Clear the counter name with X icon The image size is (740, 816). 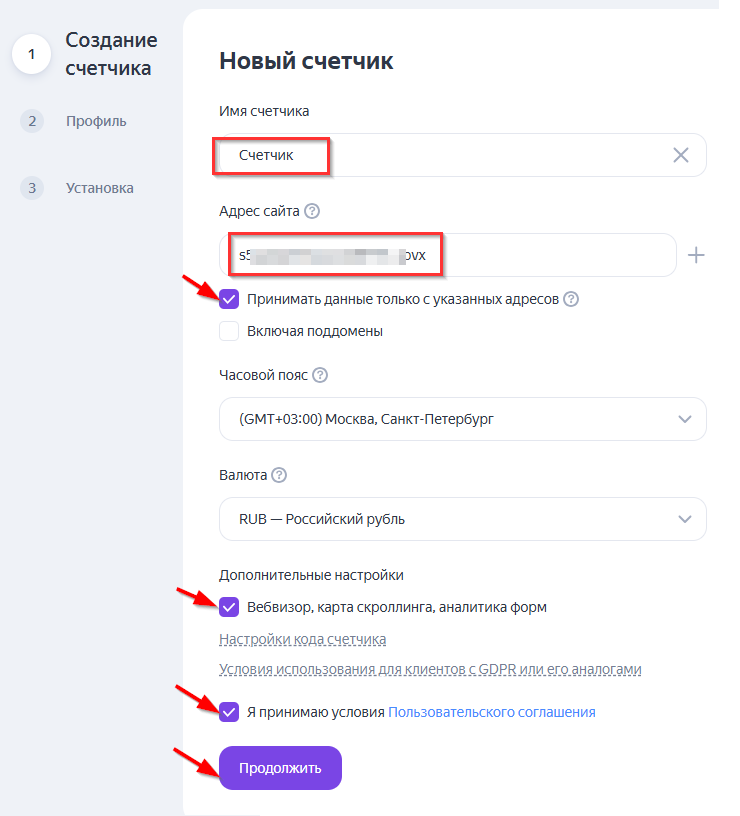[681, 155]
